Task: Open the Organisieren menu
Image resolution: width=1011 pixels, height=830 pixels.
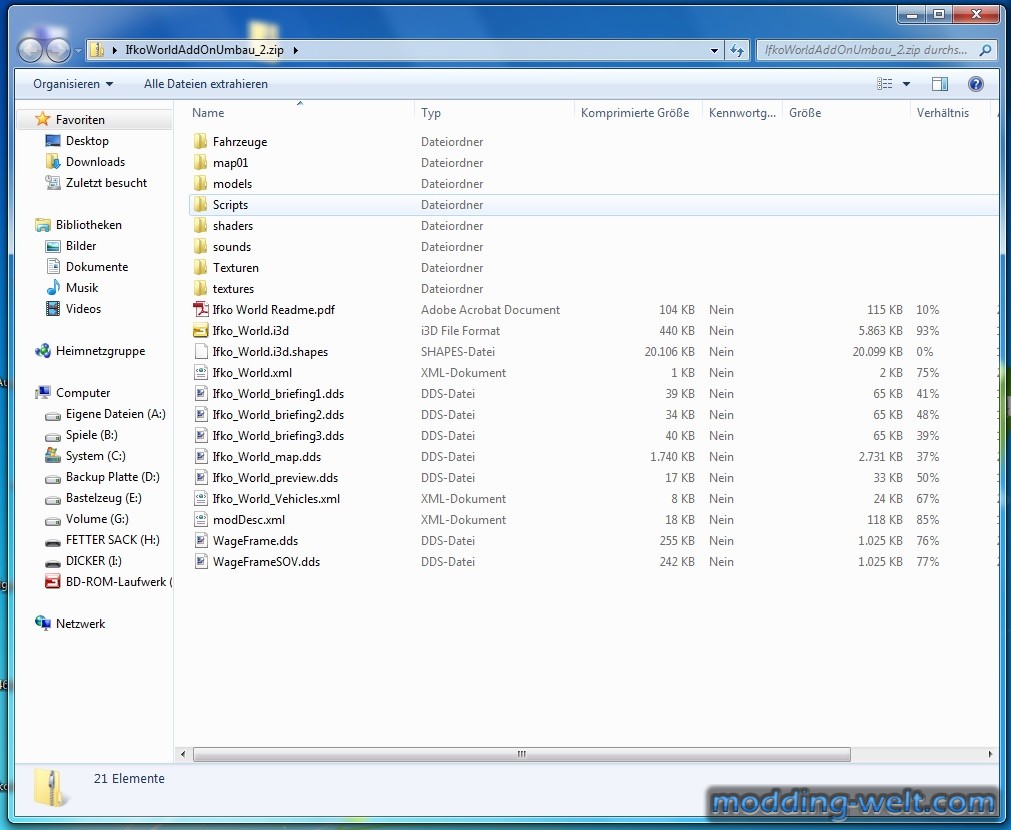Action: [73, 84]
